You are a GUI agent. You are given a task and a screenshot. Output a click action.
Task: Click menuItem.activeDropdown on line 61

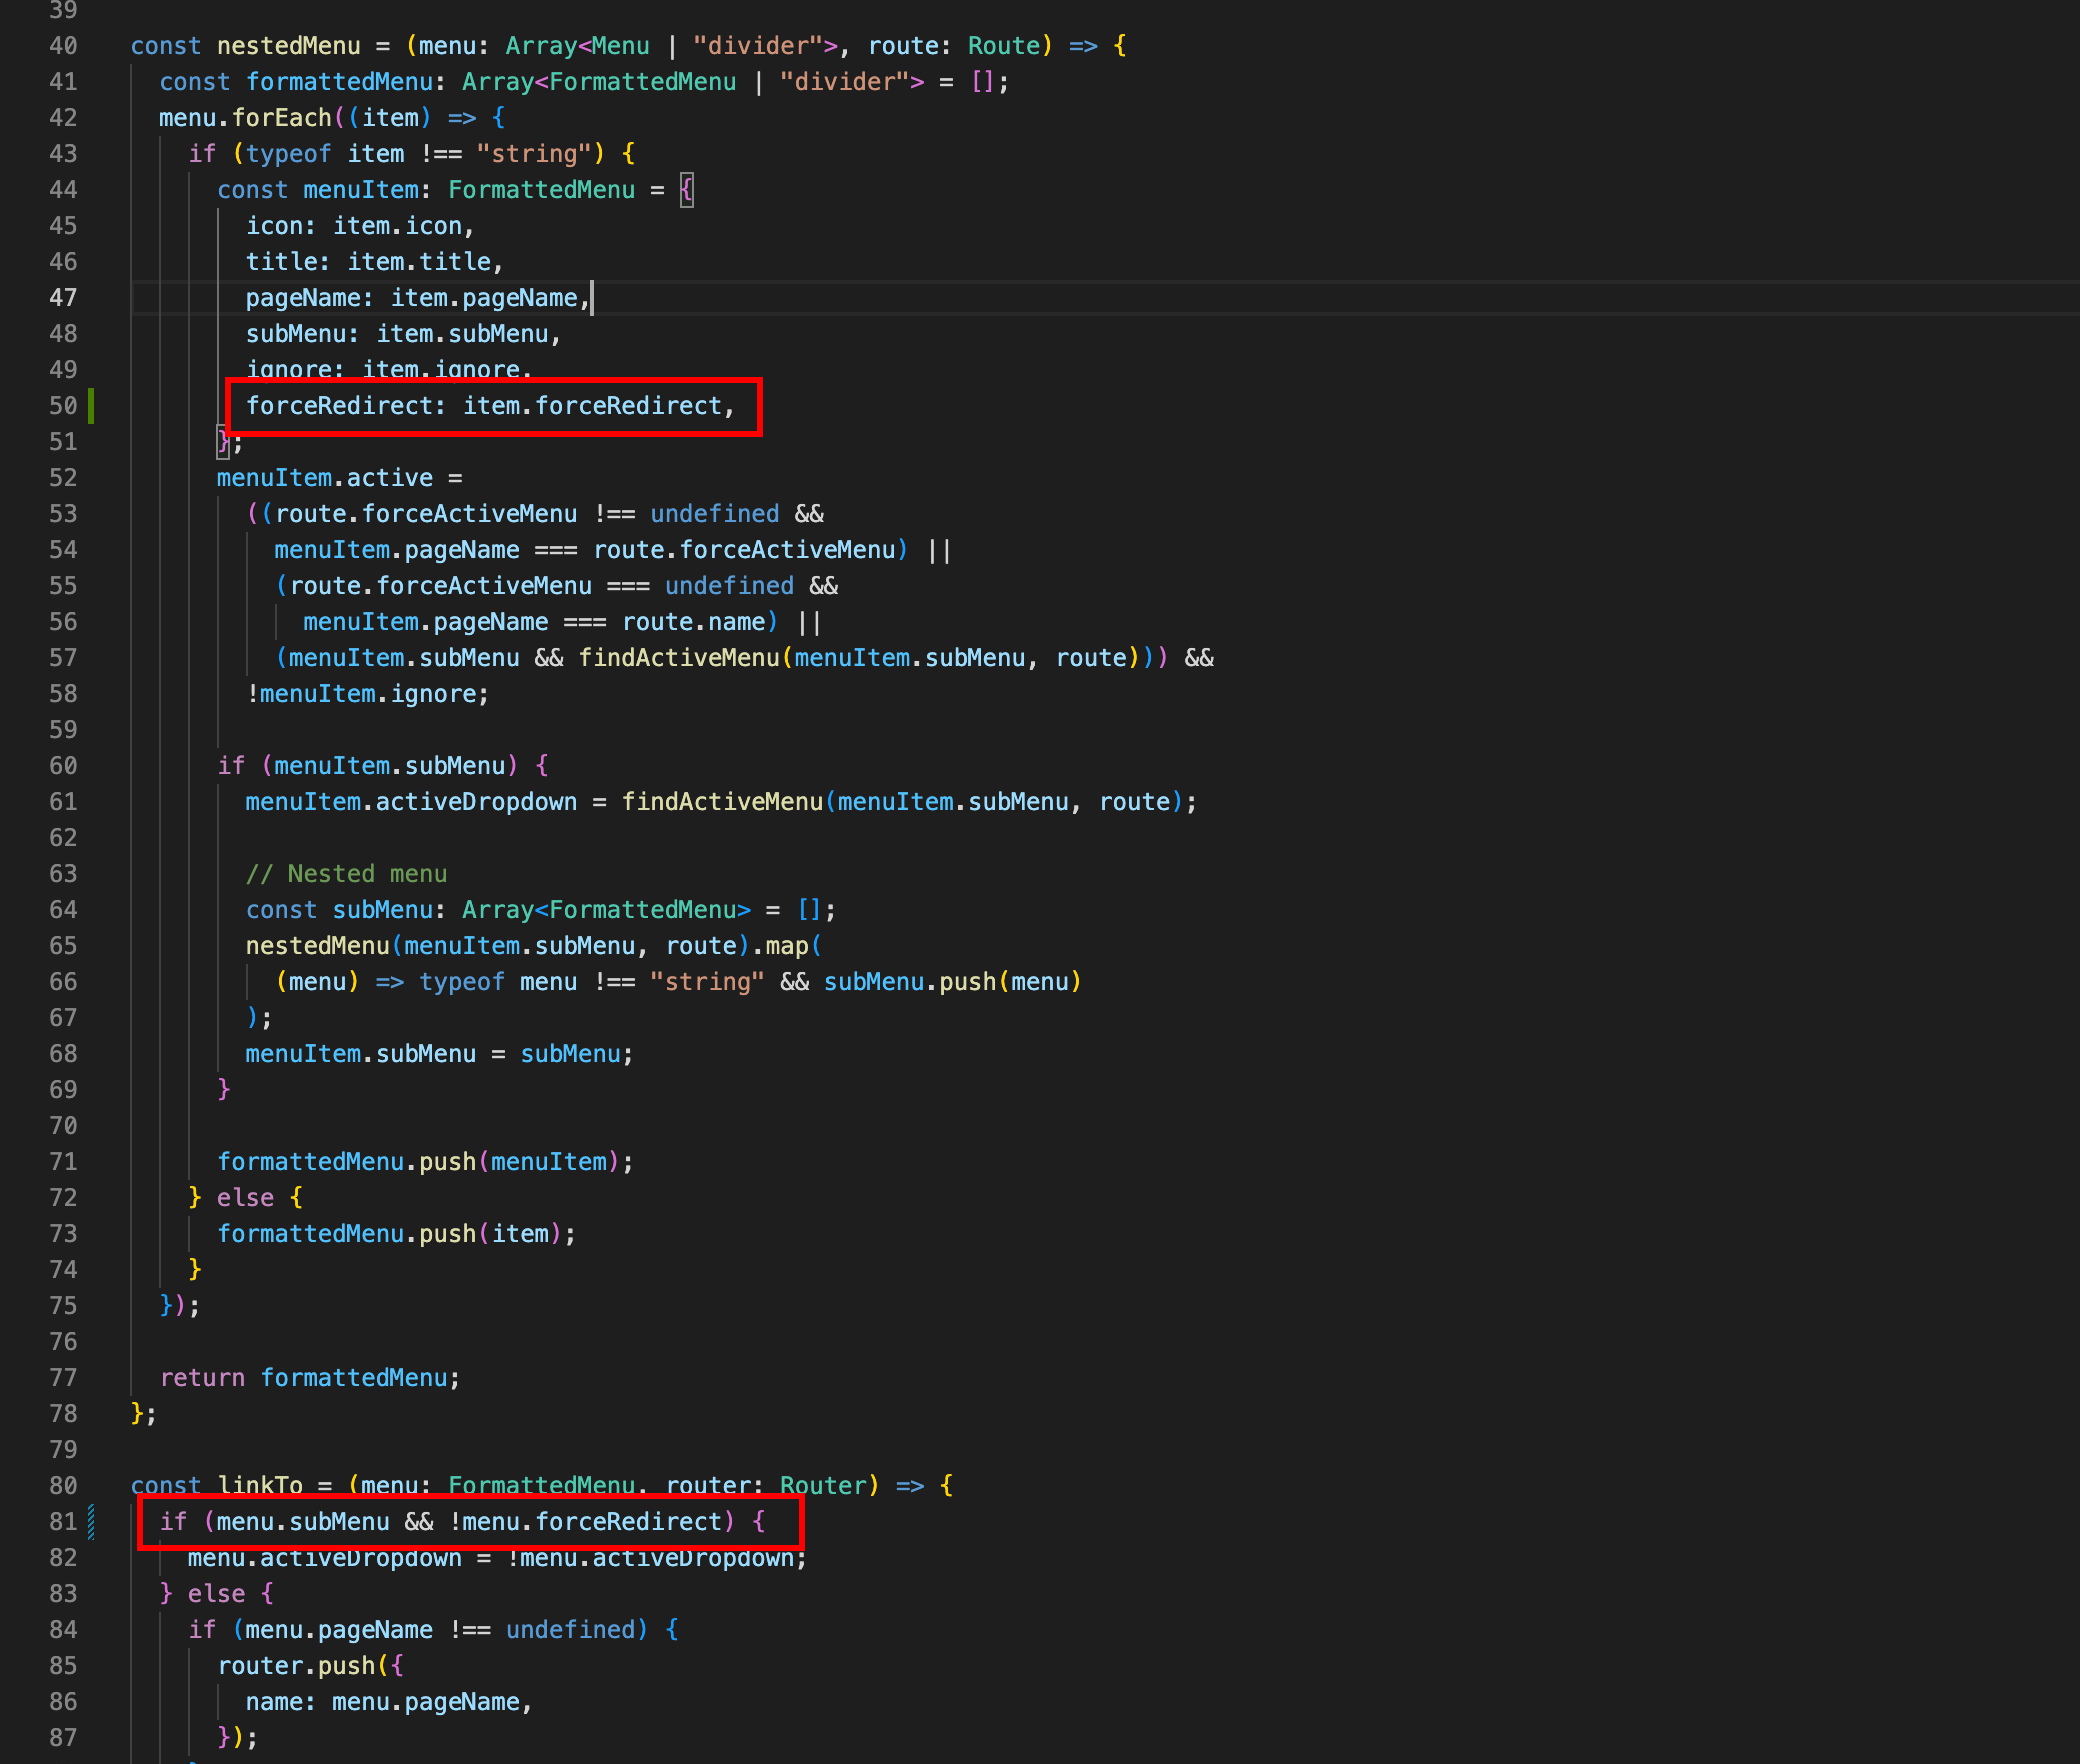(x=411, y=802)
